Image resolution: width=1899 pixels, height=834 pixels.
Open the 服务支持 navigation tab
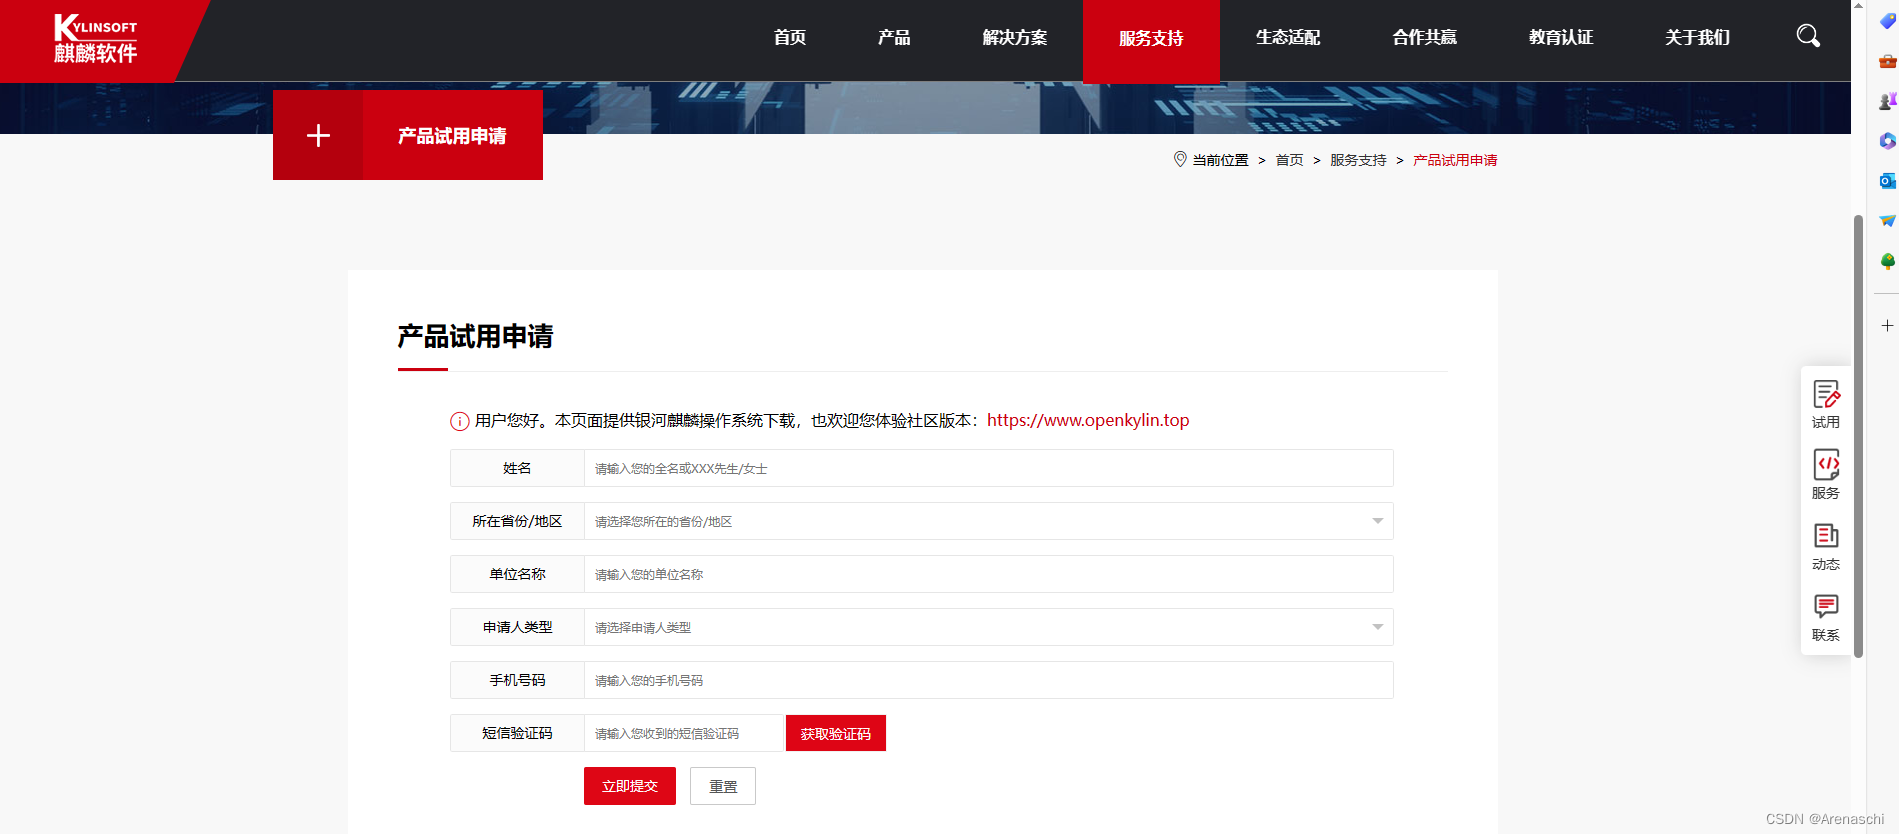coord(1151,40)
